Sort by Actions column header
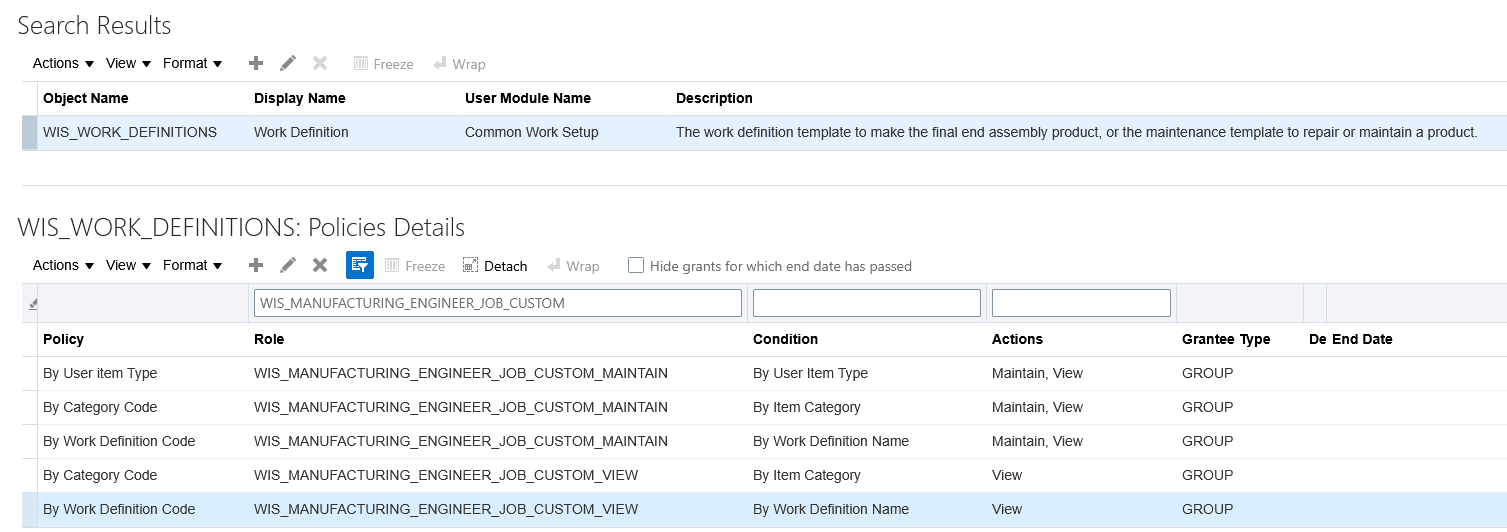 click(1018, 339)
